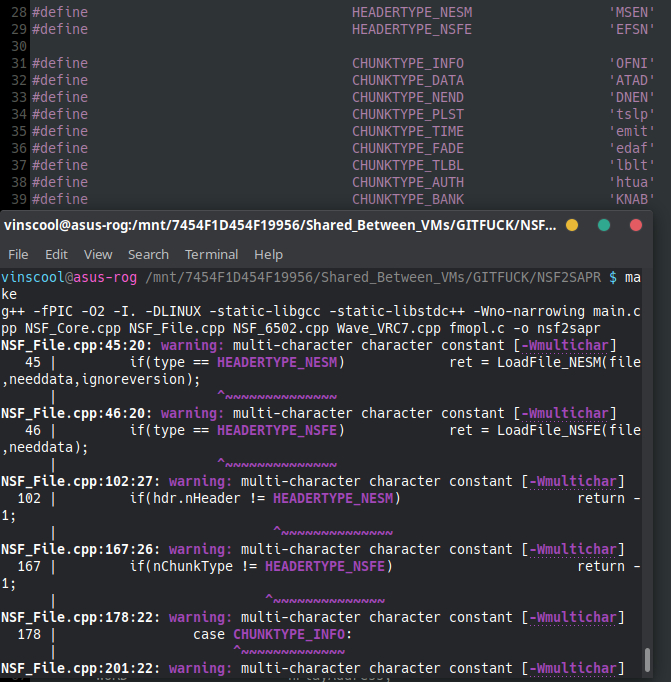This screenshot has width=671, height=682.
Task: Maximize terminal with the green button
Action: point(604,226)
